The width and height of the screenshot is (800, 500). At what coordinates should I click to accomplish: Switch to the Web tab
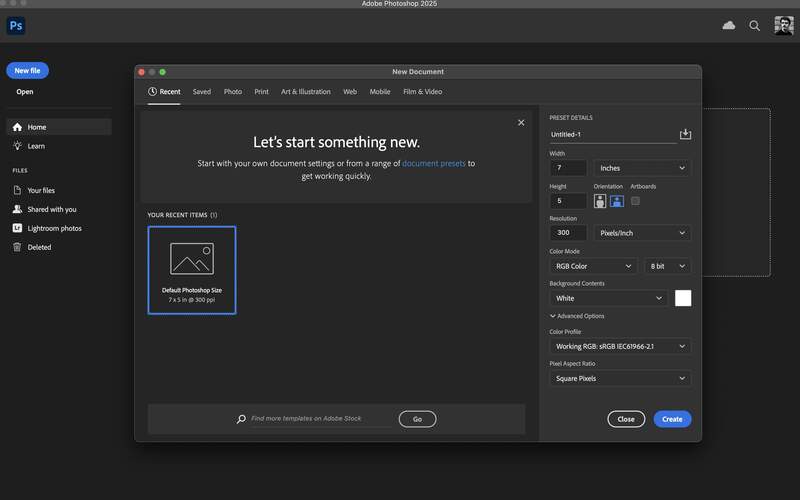pyautogui.click(x=350, y=92)
